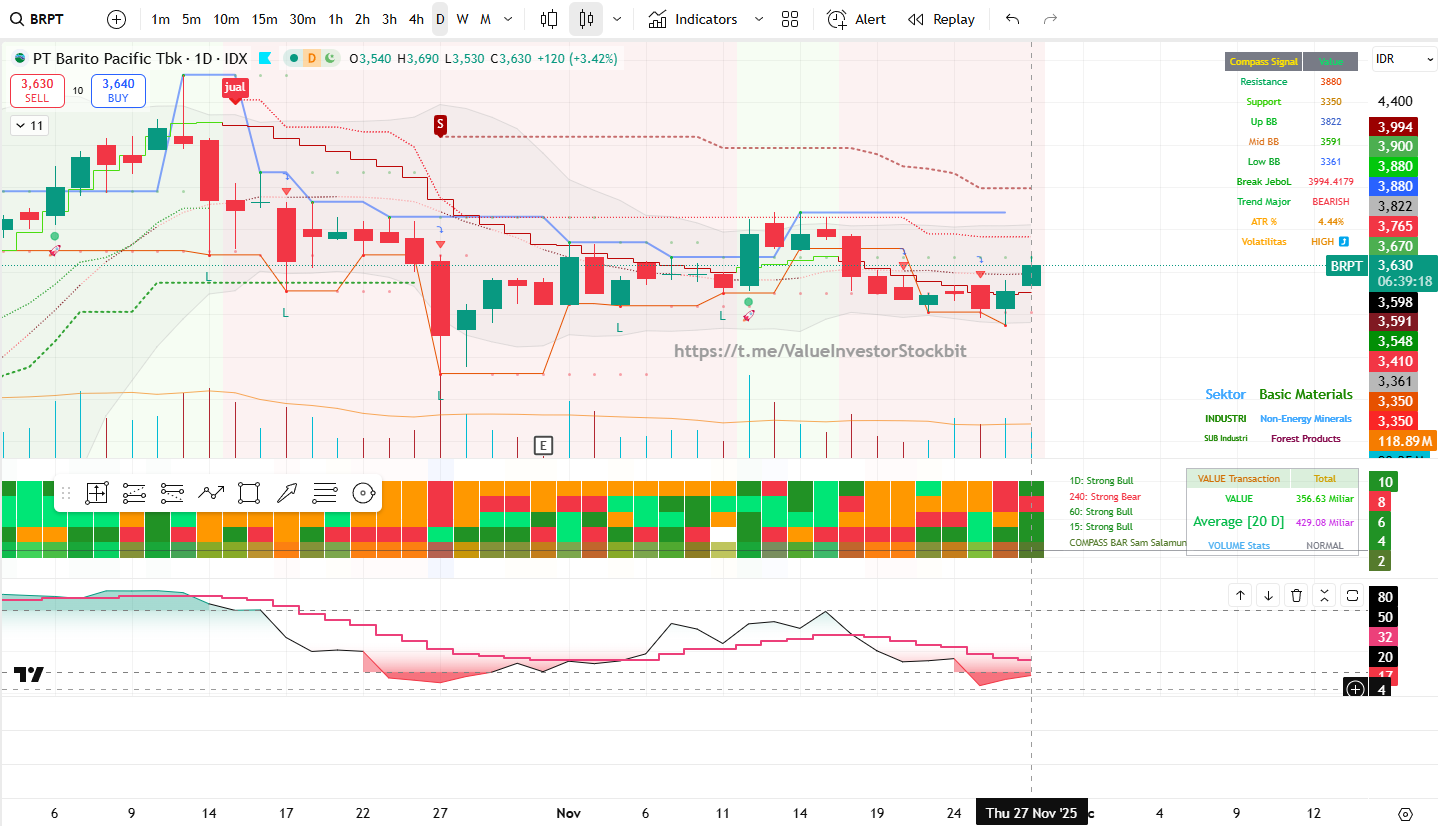Open the Indicators dialog
Viewport: 1438px width, 826px height.
[x=692, y=19]
